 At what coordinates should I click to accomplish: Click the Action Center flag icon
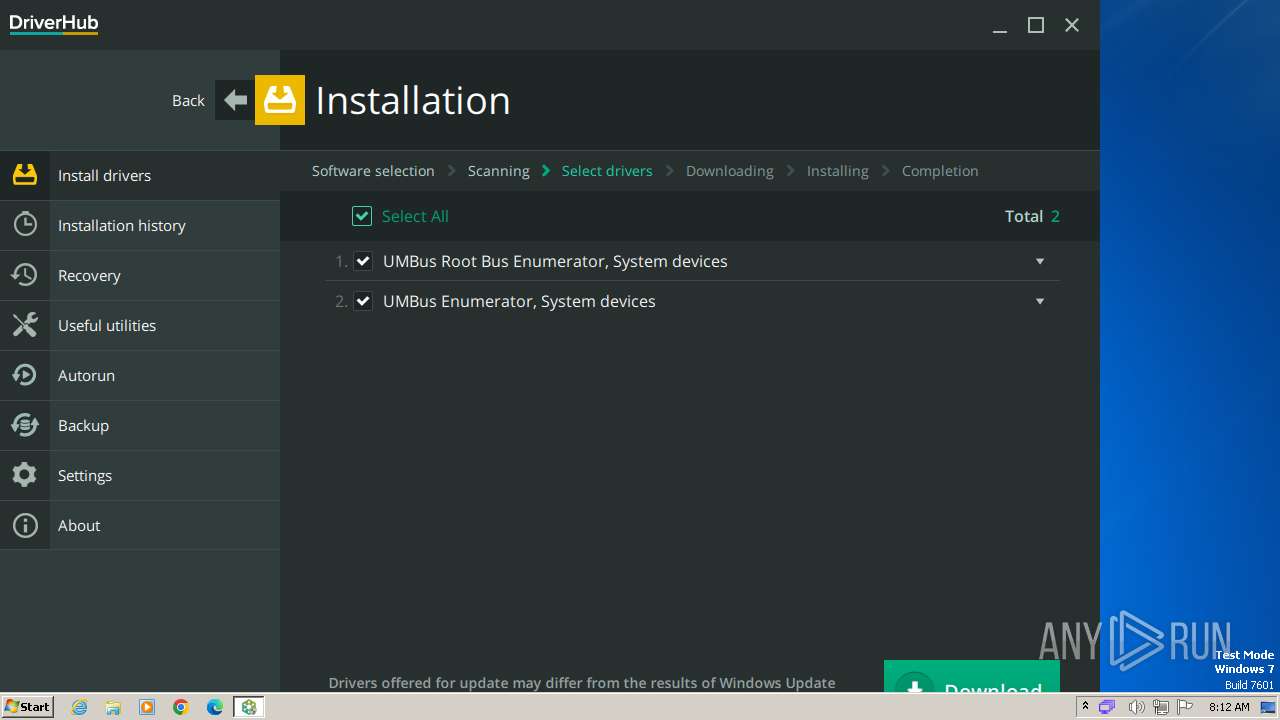[x=1186, y=707]
